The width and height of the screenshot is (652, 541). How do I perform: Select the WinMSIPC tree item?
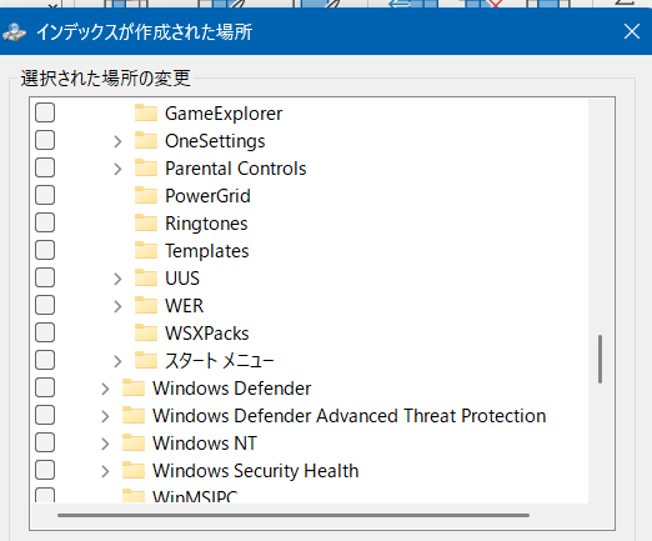195,496
